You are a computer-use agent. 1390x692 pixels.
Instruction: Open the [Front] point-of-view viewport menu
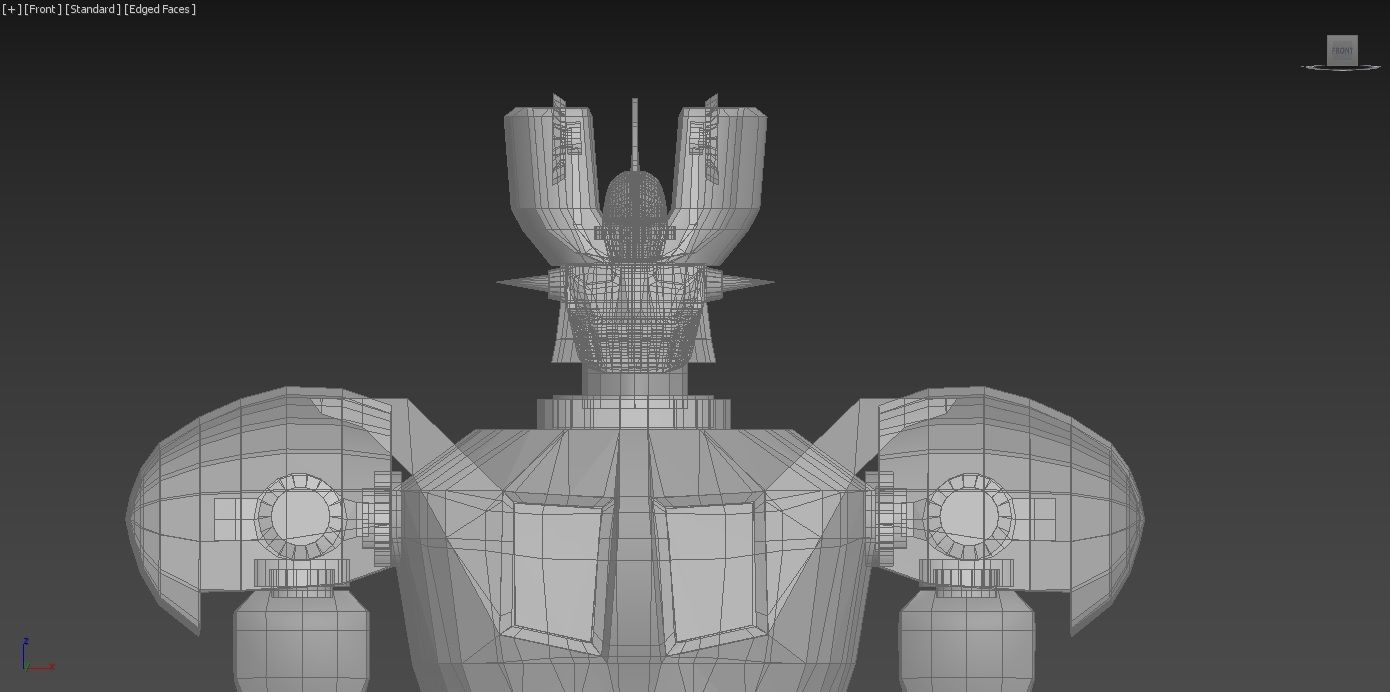pos(43,9)
